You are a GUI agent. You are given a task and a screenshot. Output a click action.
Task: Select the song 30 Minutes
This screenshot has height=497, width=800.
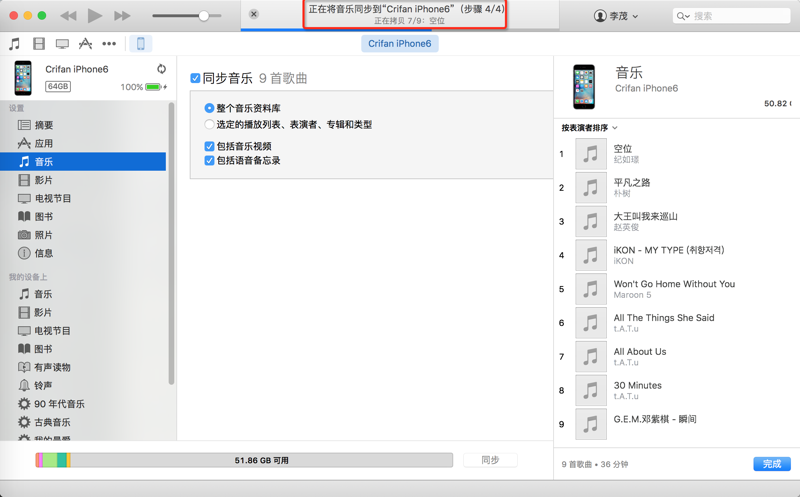point(677,390)
